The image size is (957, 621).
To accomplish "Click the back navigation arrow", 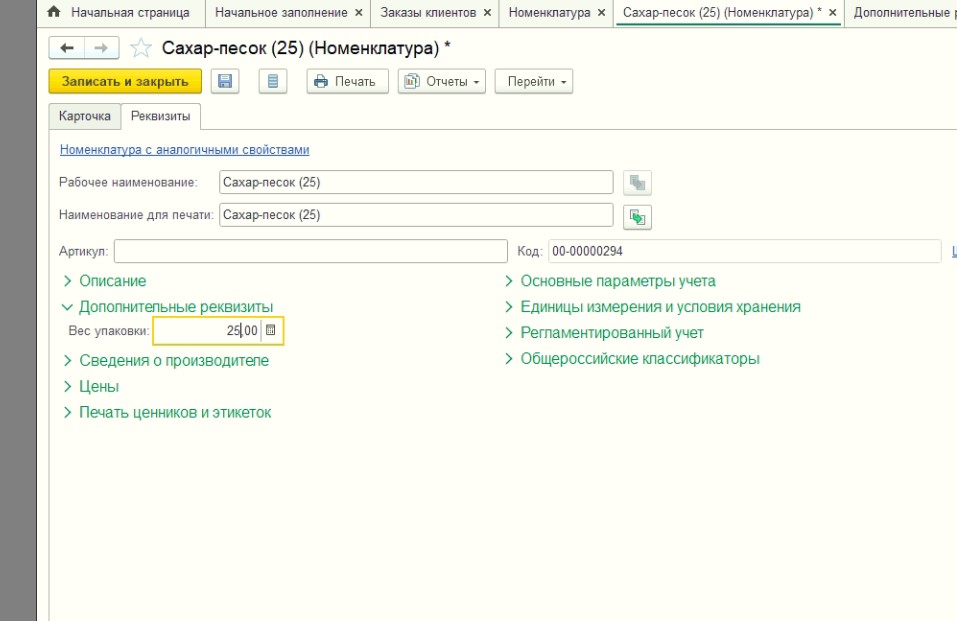I will click(x=68, y=48).
